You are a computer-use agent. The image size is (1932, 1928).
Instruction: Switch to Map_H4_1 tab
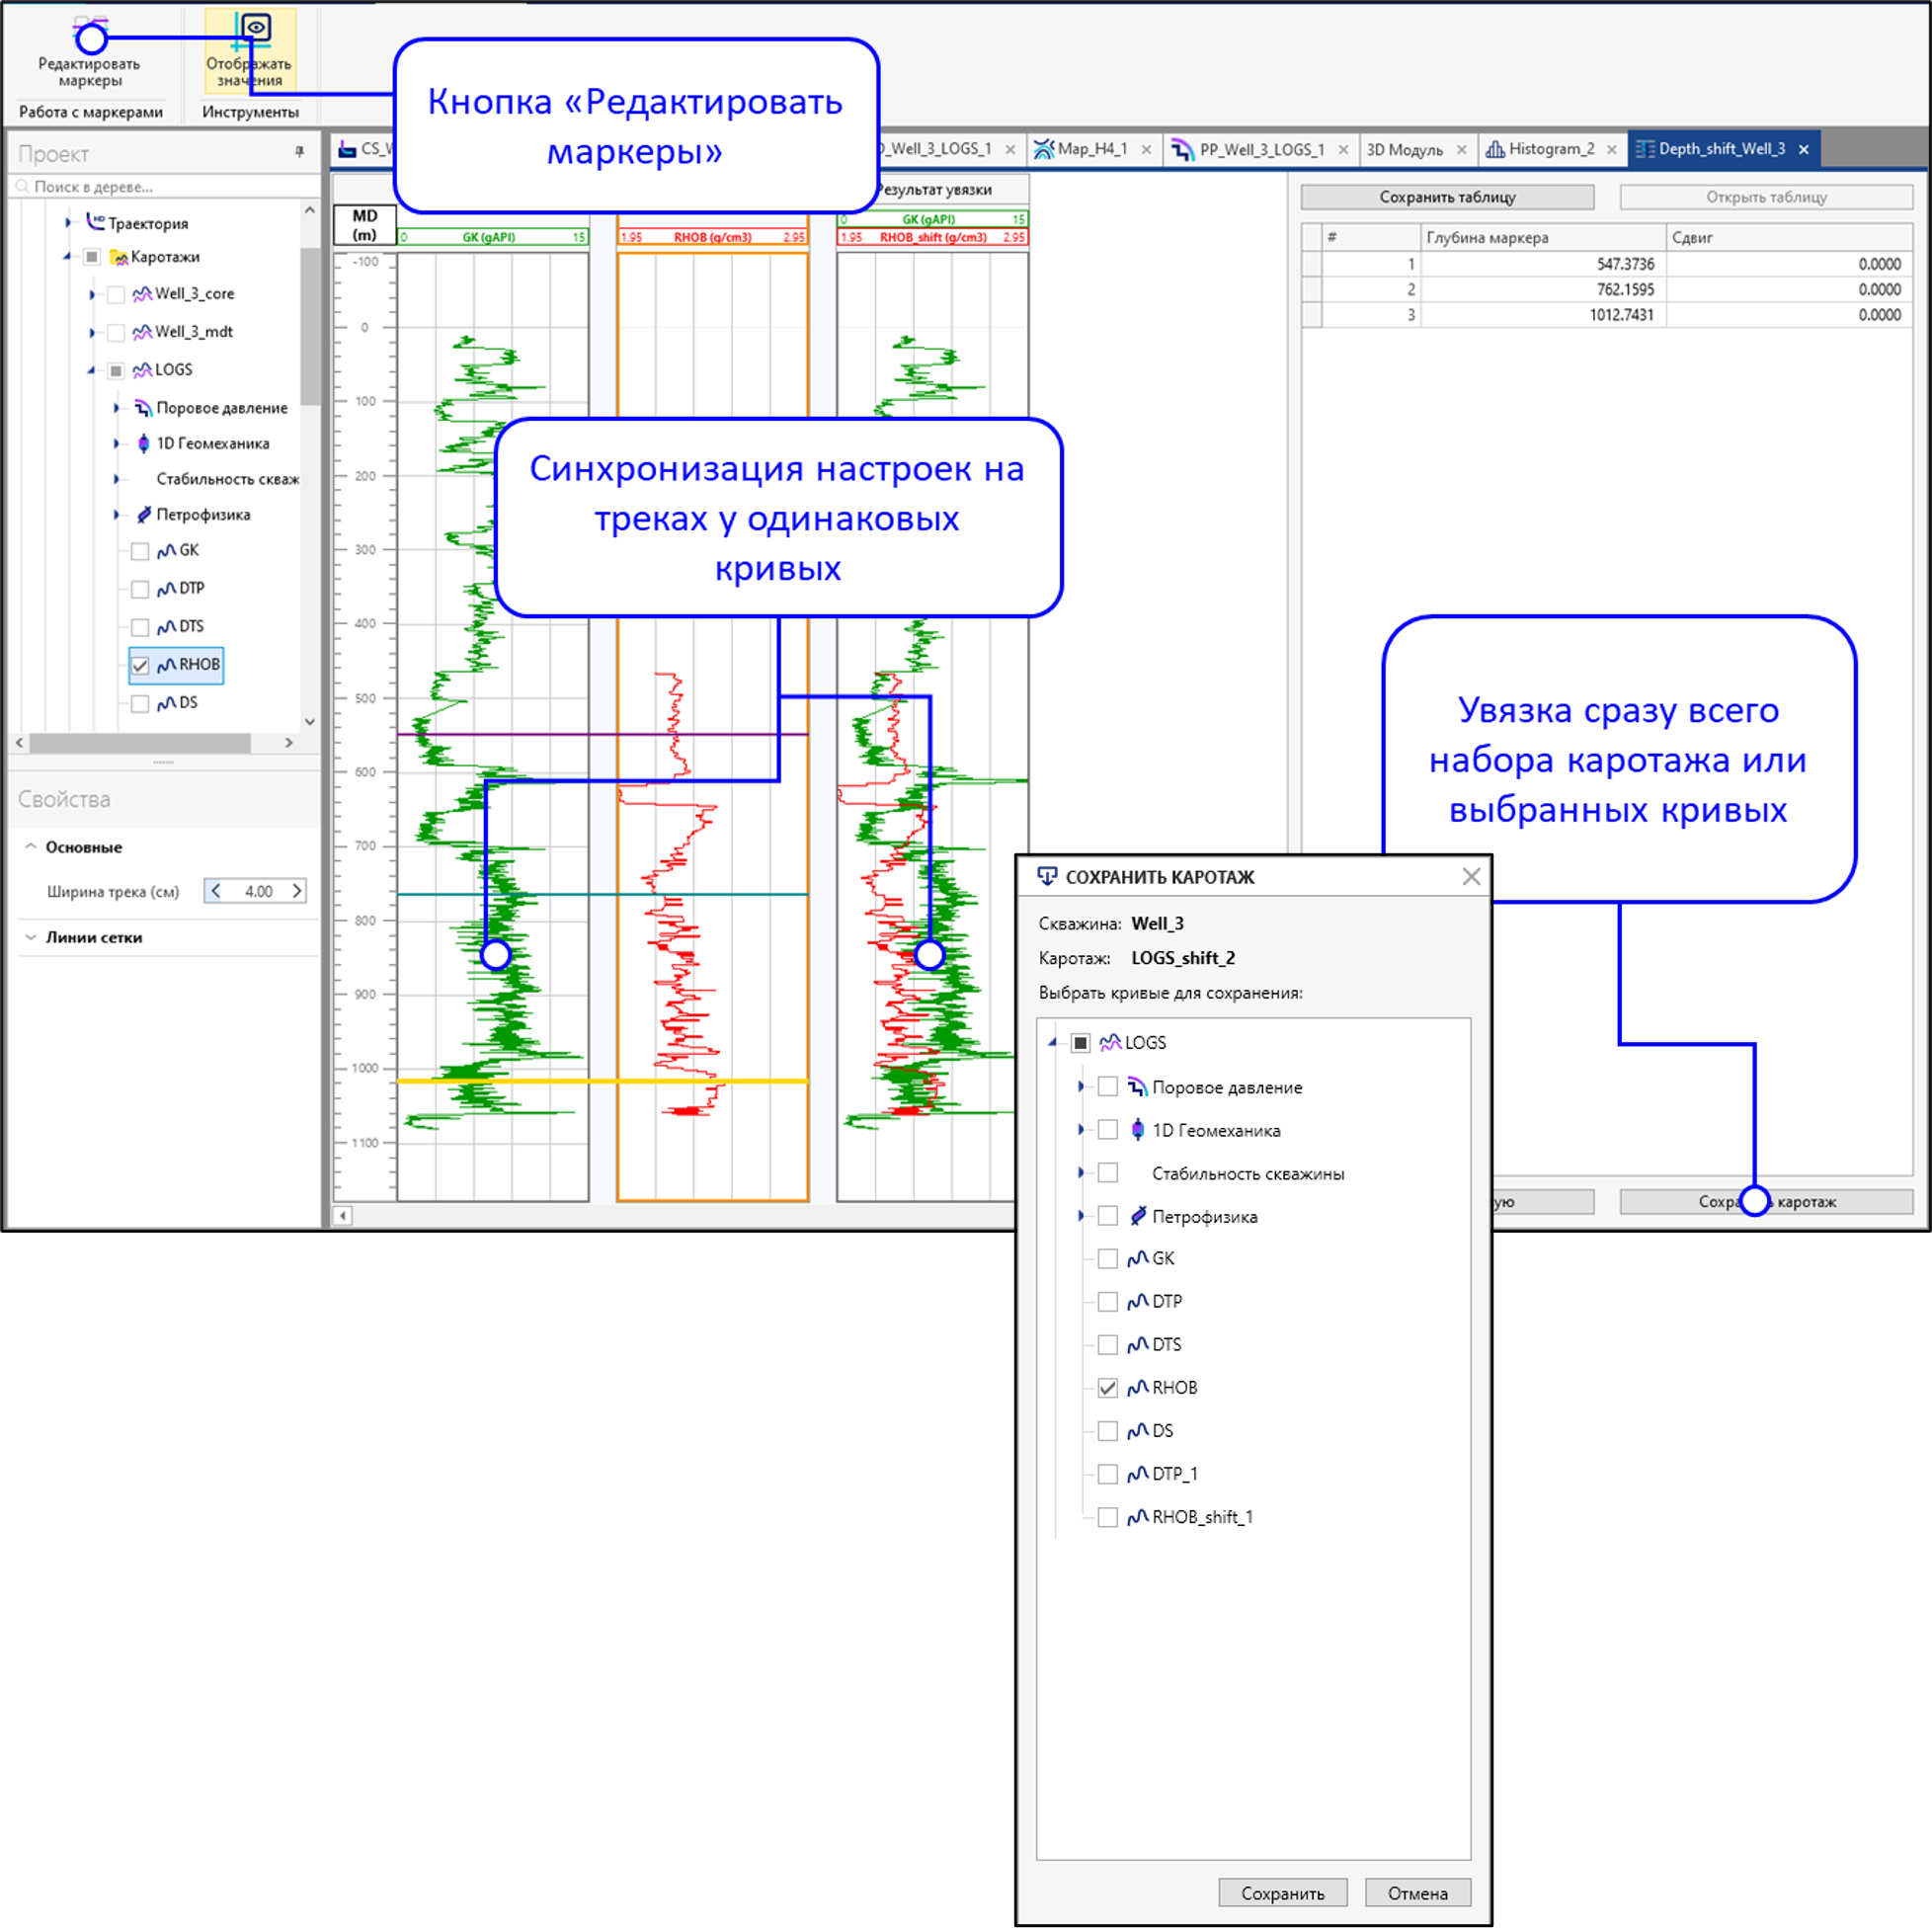coord(1092,149)
